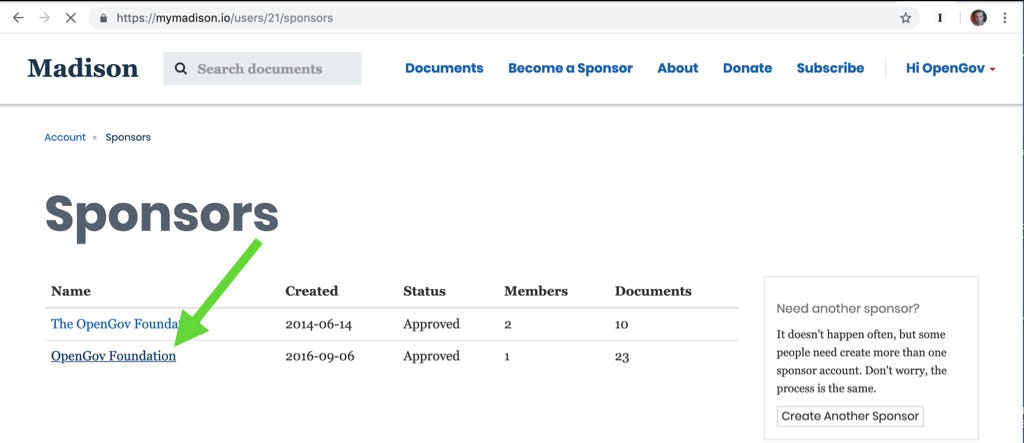Stop loading with the X button

(71, 18)
